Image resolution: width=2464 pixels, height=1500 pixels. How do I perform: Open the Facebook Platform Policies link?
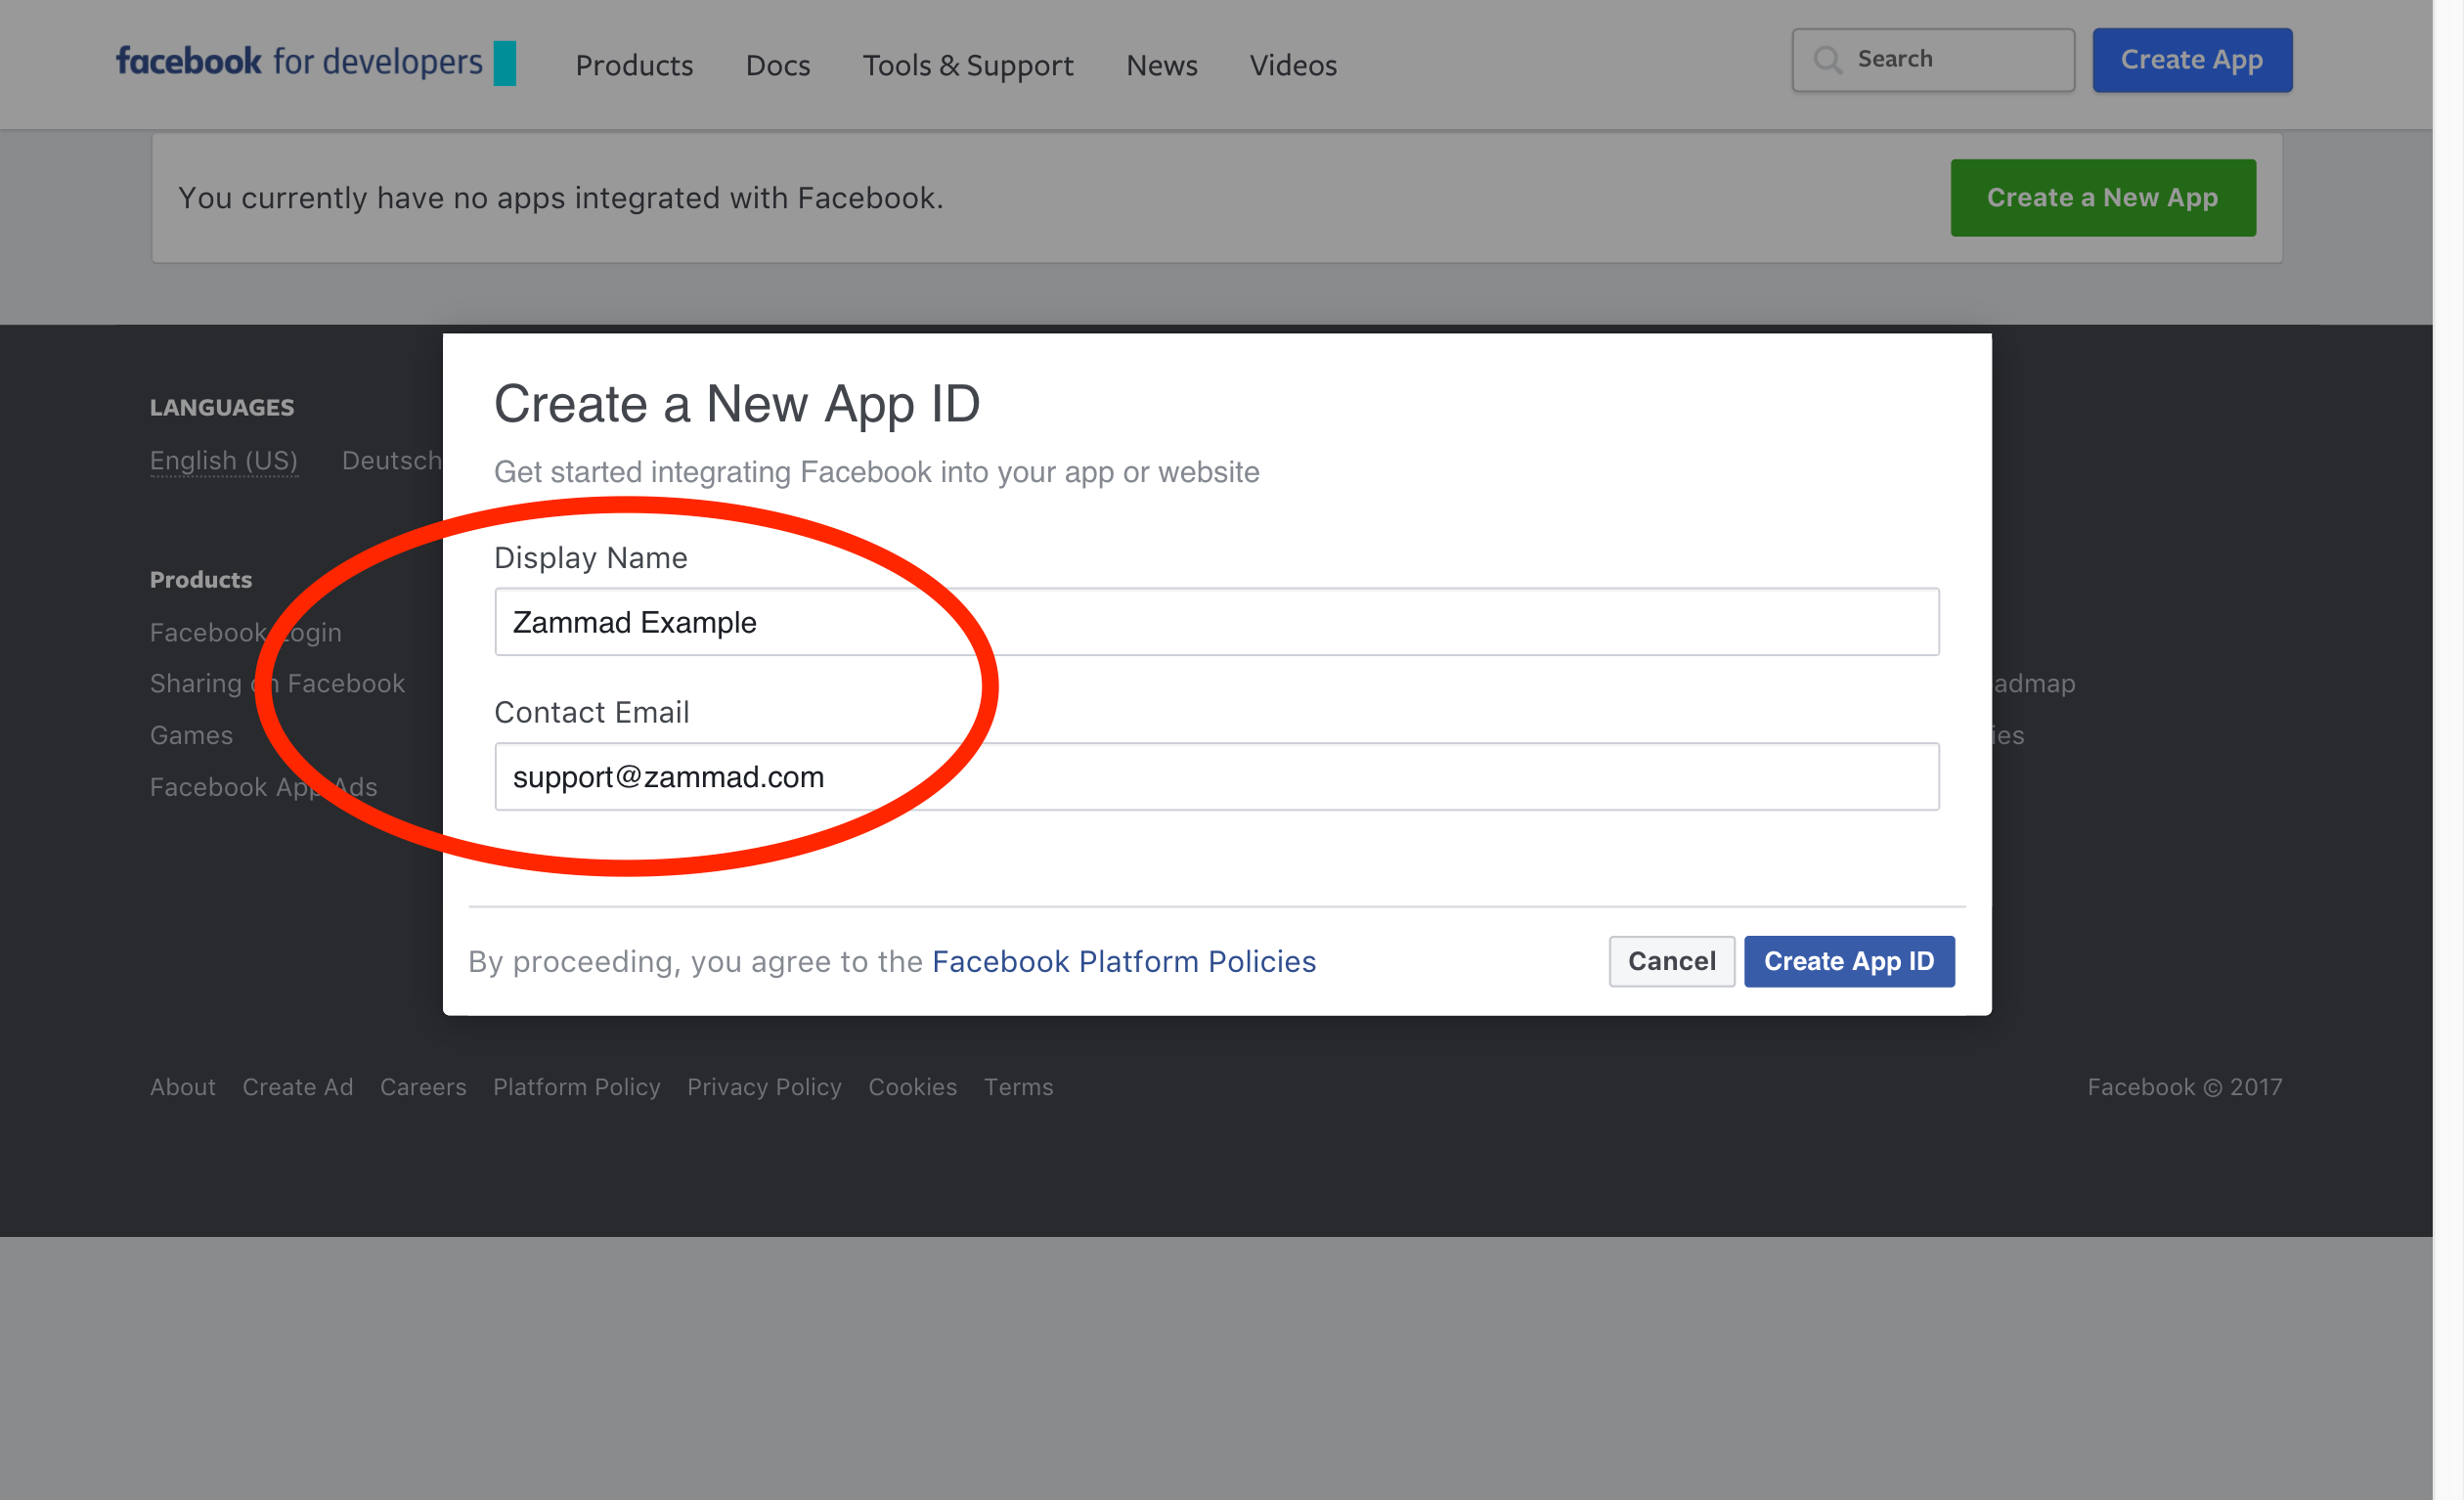(x=1124, y=961)
